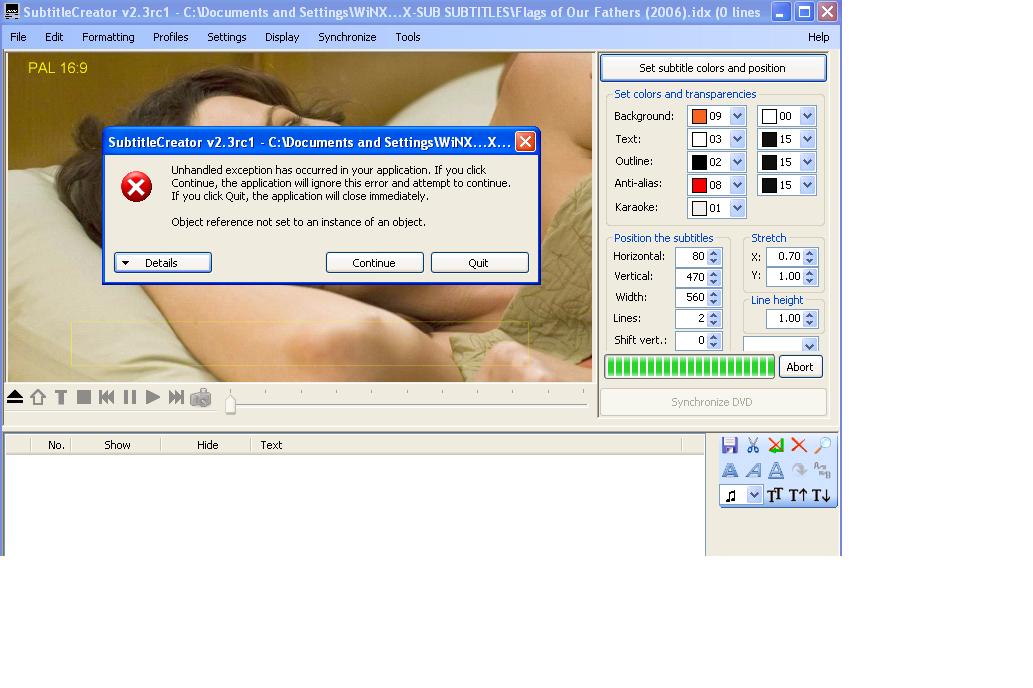Delete using the plain red X icon

(x=799, y=445)
